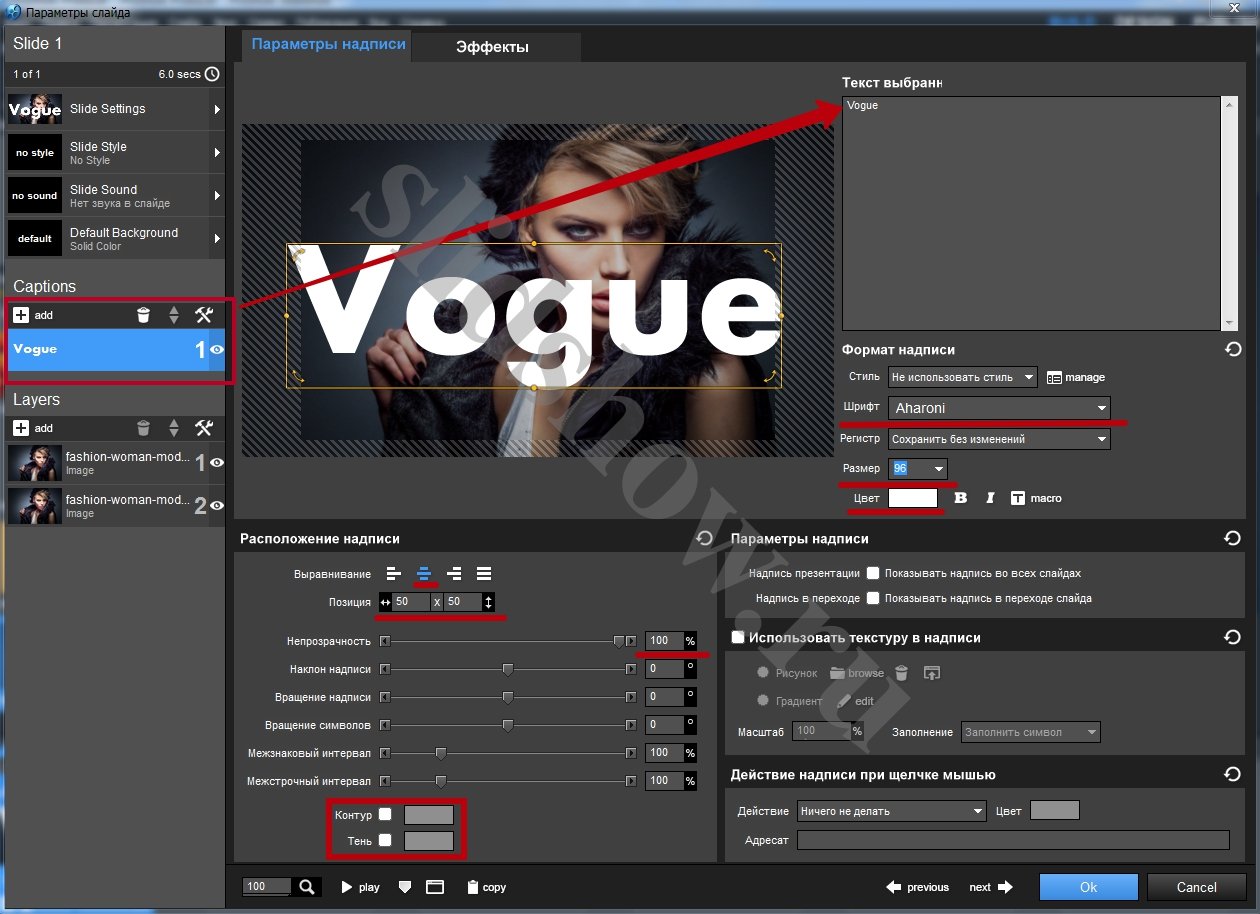
Task: Justify caption text alignment
Action: (x=484, y=574)
